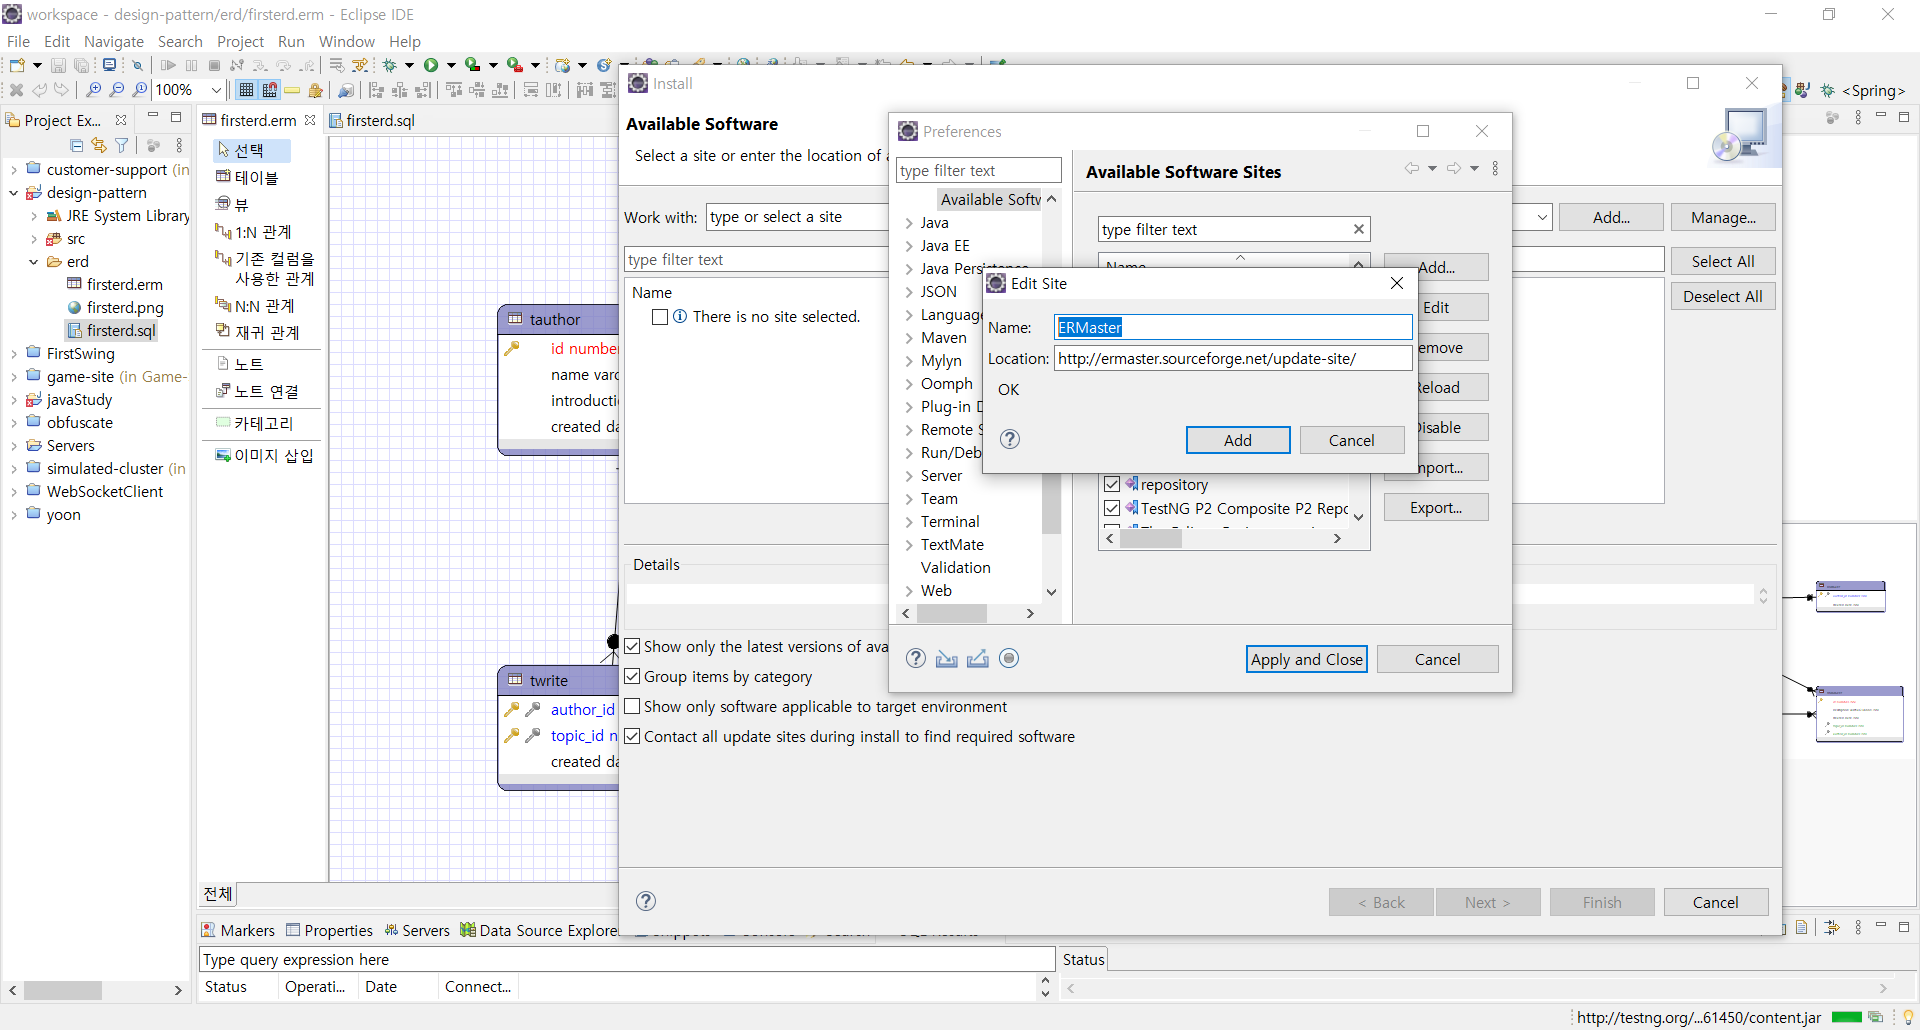The image size is (1920, 1030).
Task: Click the help icon in Edit Site dialog
Action: coord(1010,439)
